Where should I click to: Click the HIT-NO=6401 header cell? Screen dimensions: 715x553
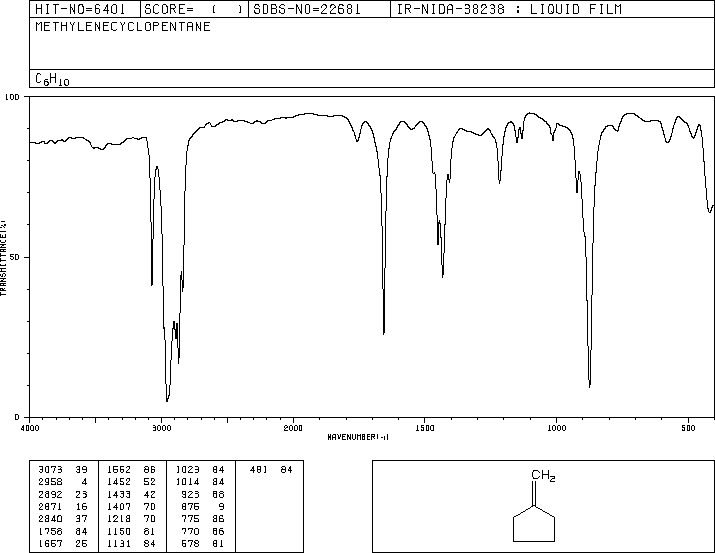(85, 9)
